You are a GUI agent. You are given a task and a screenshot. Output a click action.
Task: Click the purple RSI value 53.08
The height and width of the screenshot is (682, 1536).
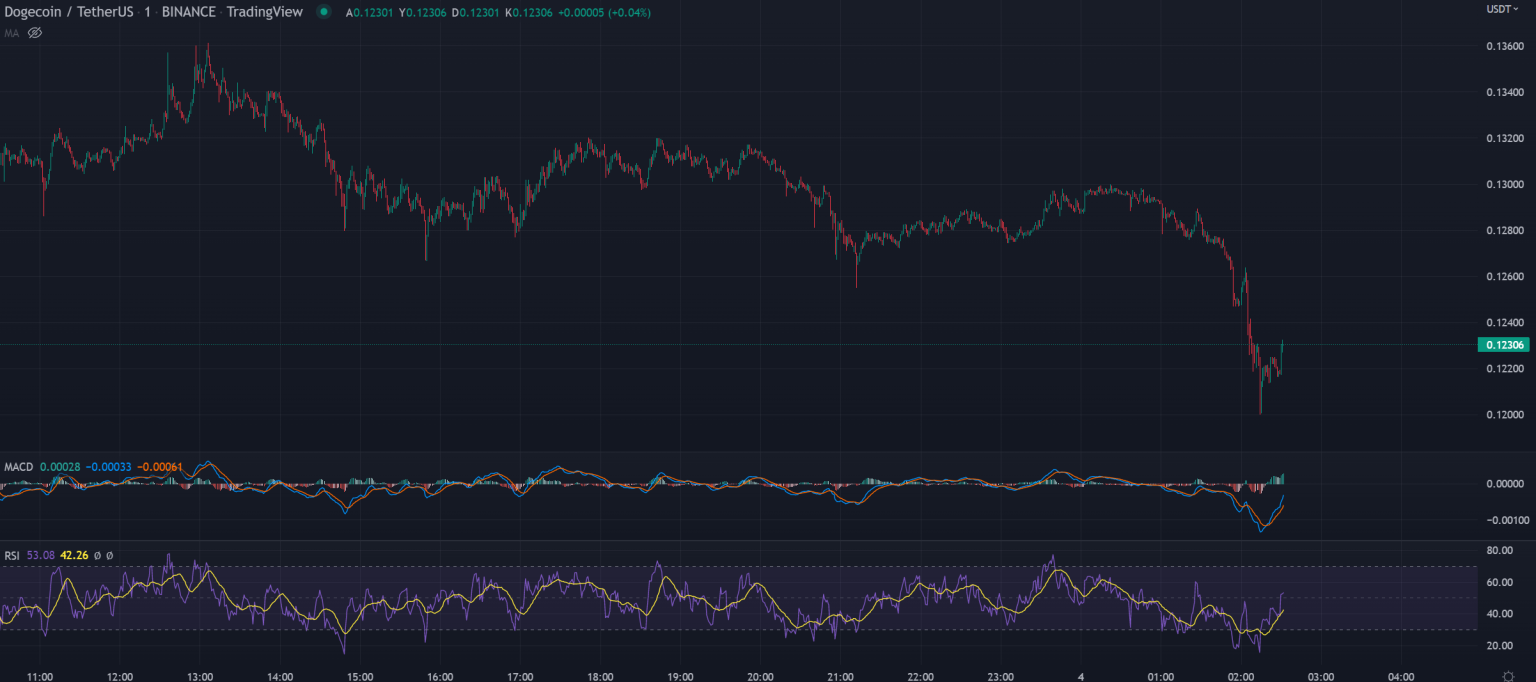[x=41, y=555]
